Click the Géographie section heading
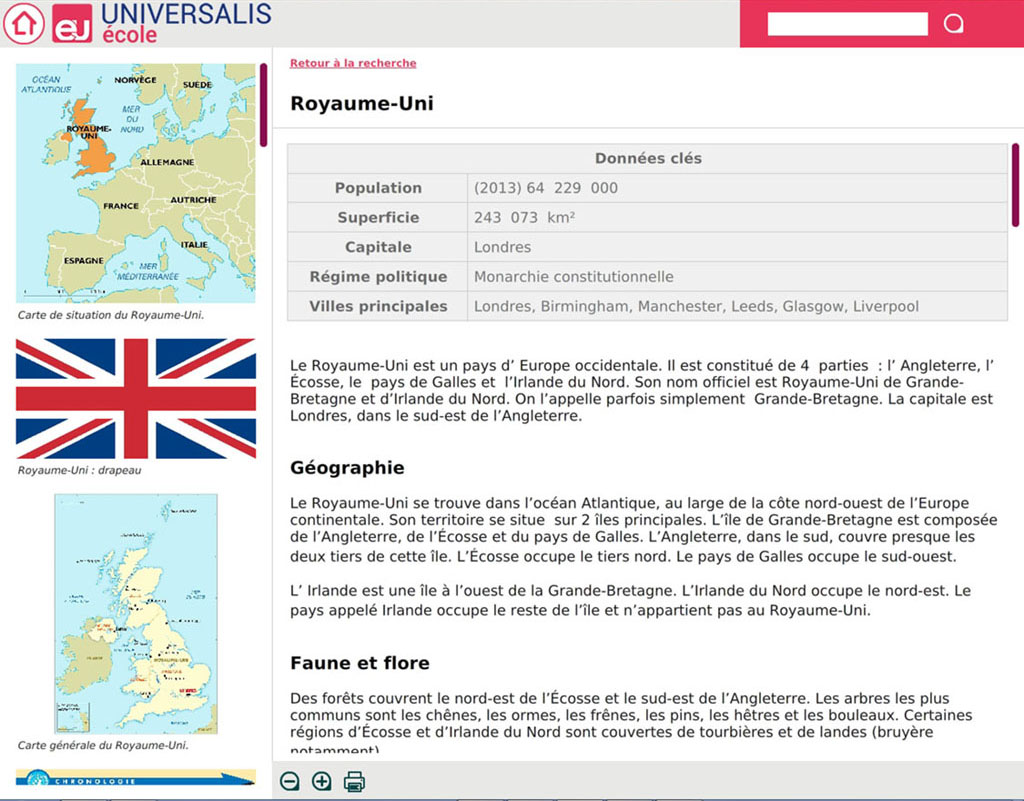The image size is (1024, 801). click(x=347, y=467)
